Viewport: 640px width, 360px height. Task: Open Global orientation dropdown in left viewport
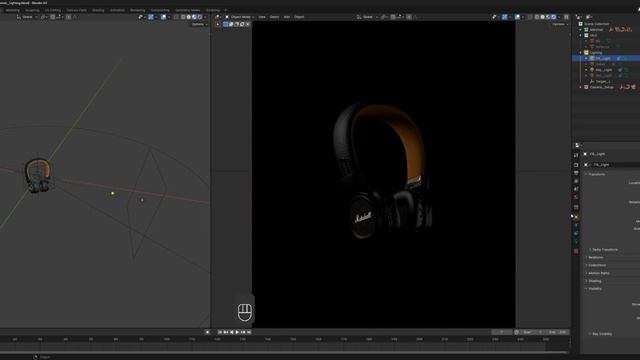pyautogui.click(x=27, y=17)
